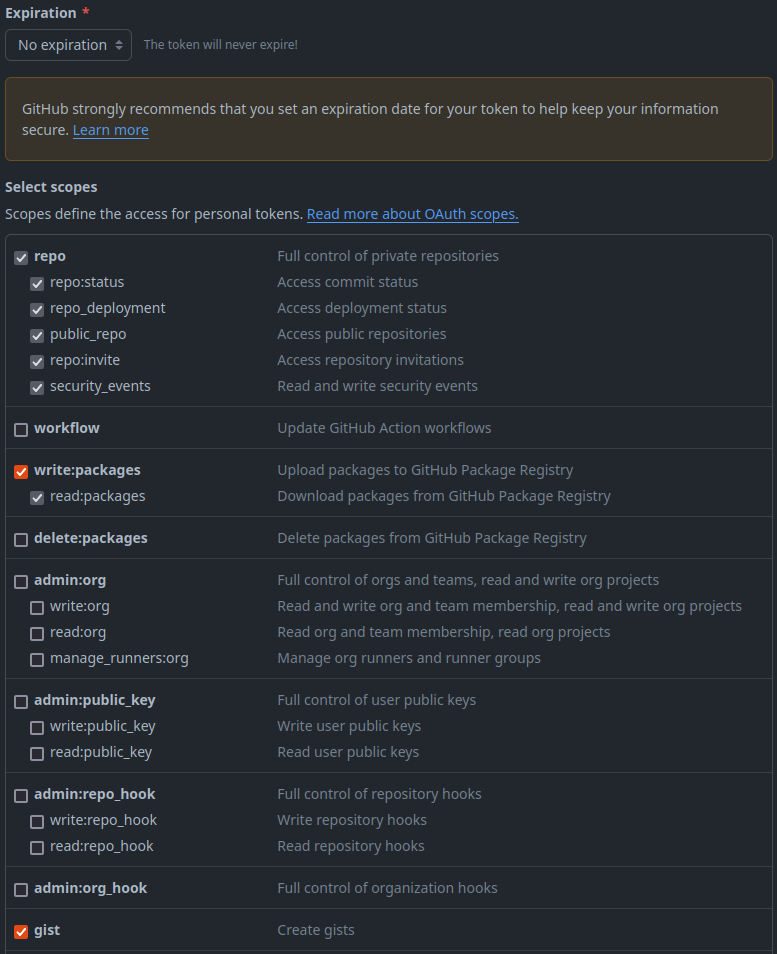Screen dimensions: 777x954
Task: Check the write:repo_hook checkbox
Action: pos(37,821)
